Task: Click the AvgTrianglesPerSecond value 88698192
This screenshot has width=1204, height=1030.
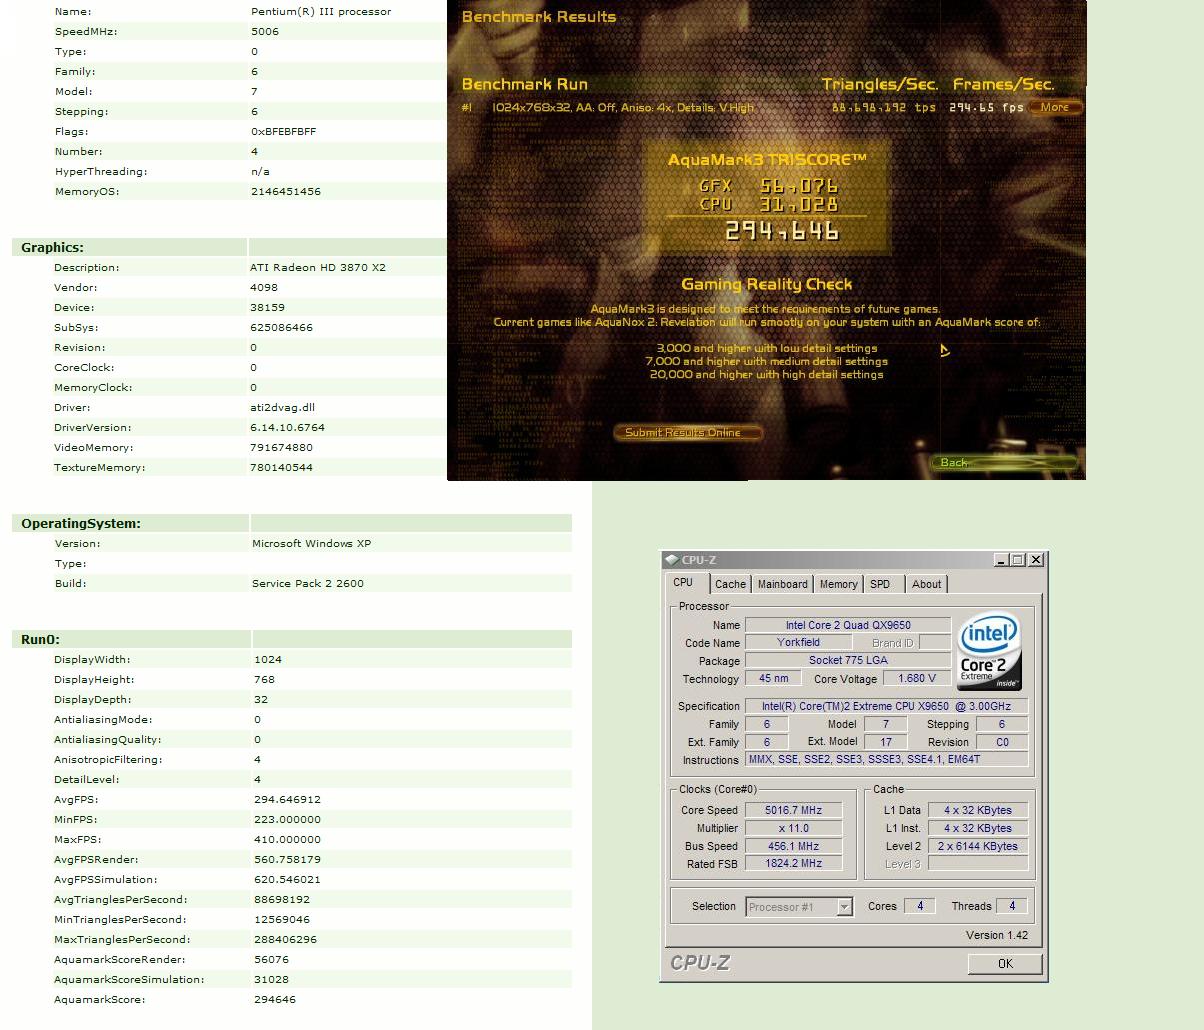Action: click(x=282, y=899)
